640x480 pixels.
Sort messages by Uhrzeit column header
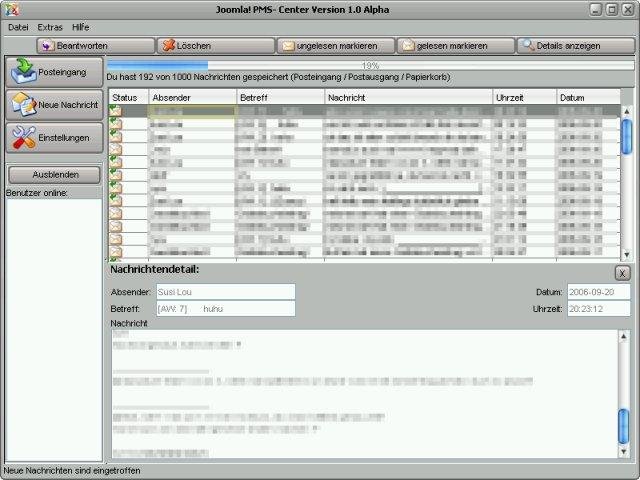point(524,98)
